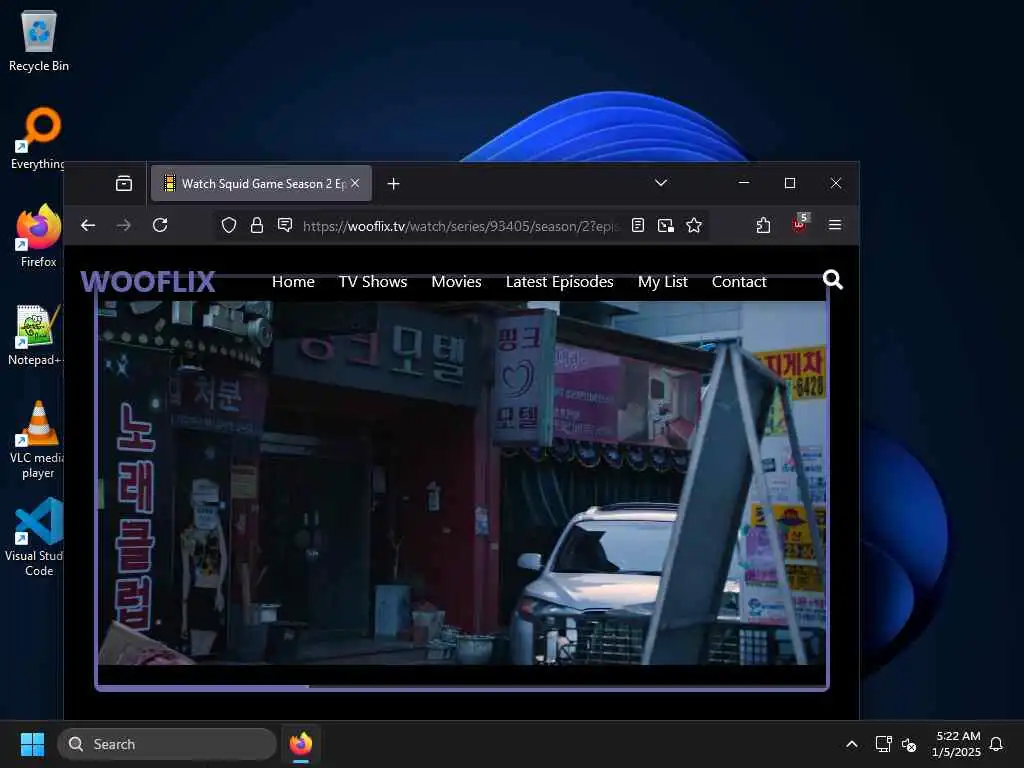Screen dimensions: 1024x768
Task: Launch the Everything search desktop shortcut
Action: (x=39, y=138)
